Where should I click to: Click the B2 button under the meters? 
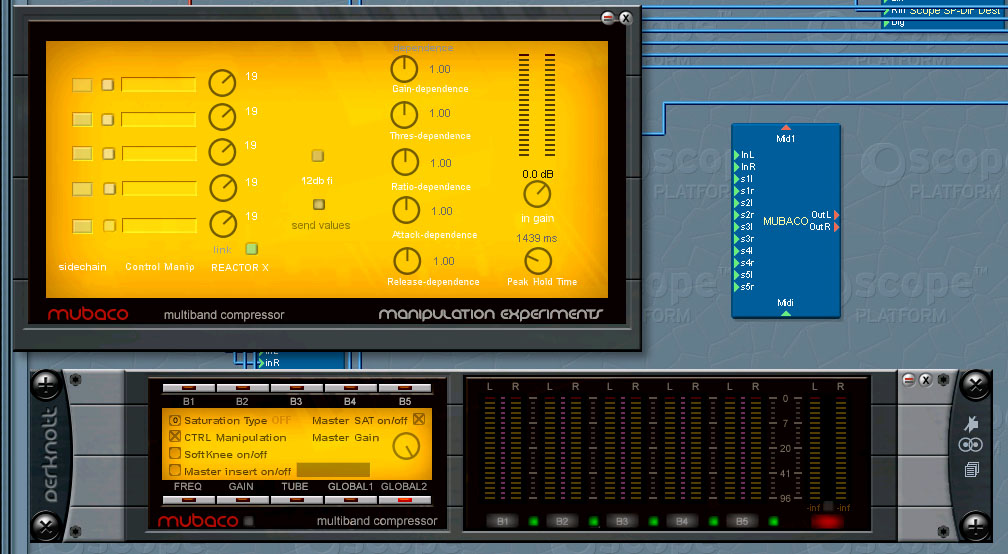(x=562, y=521)
